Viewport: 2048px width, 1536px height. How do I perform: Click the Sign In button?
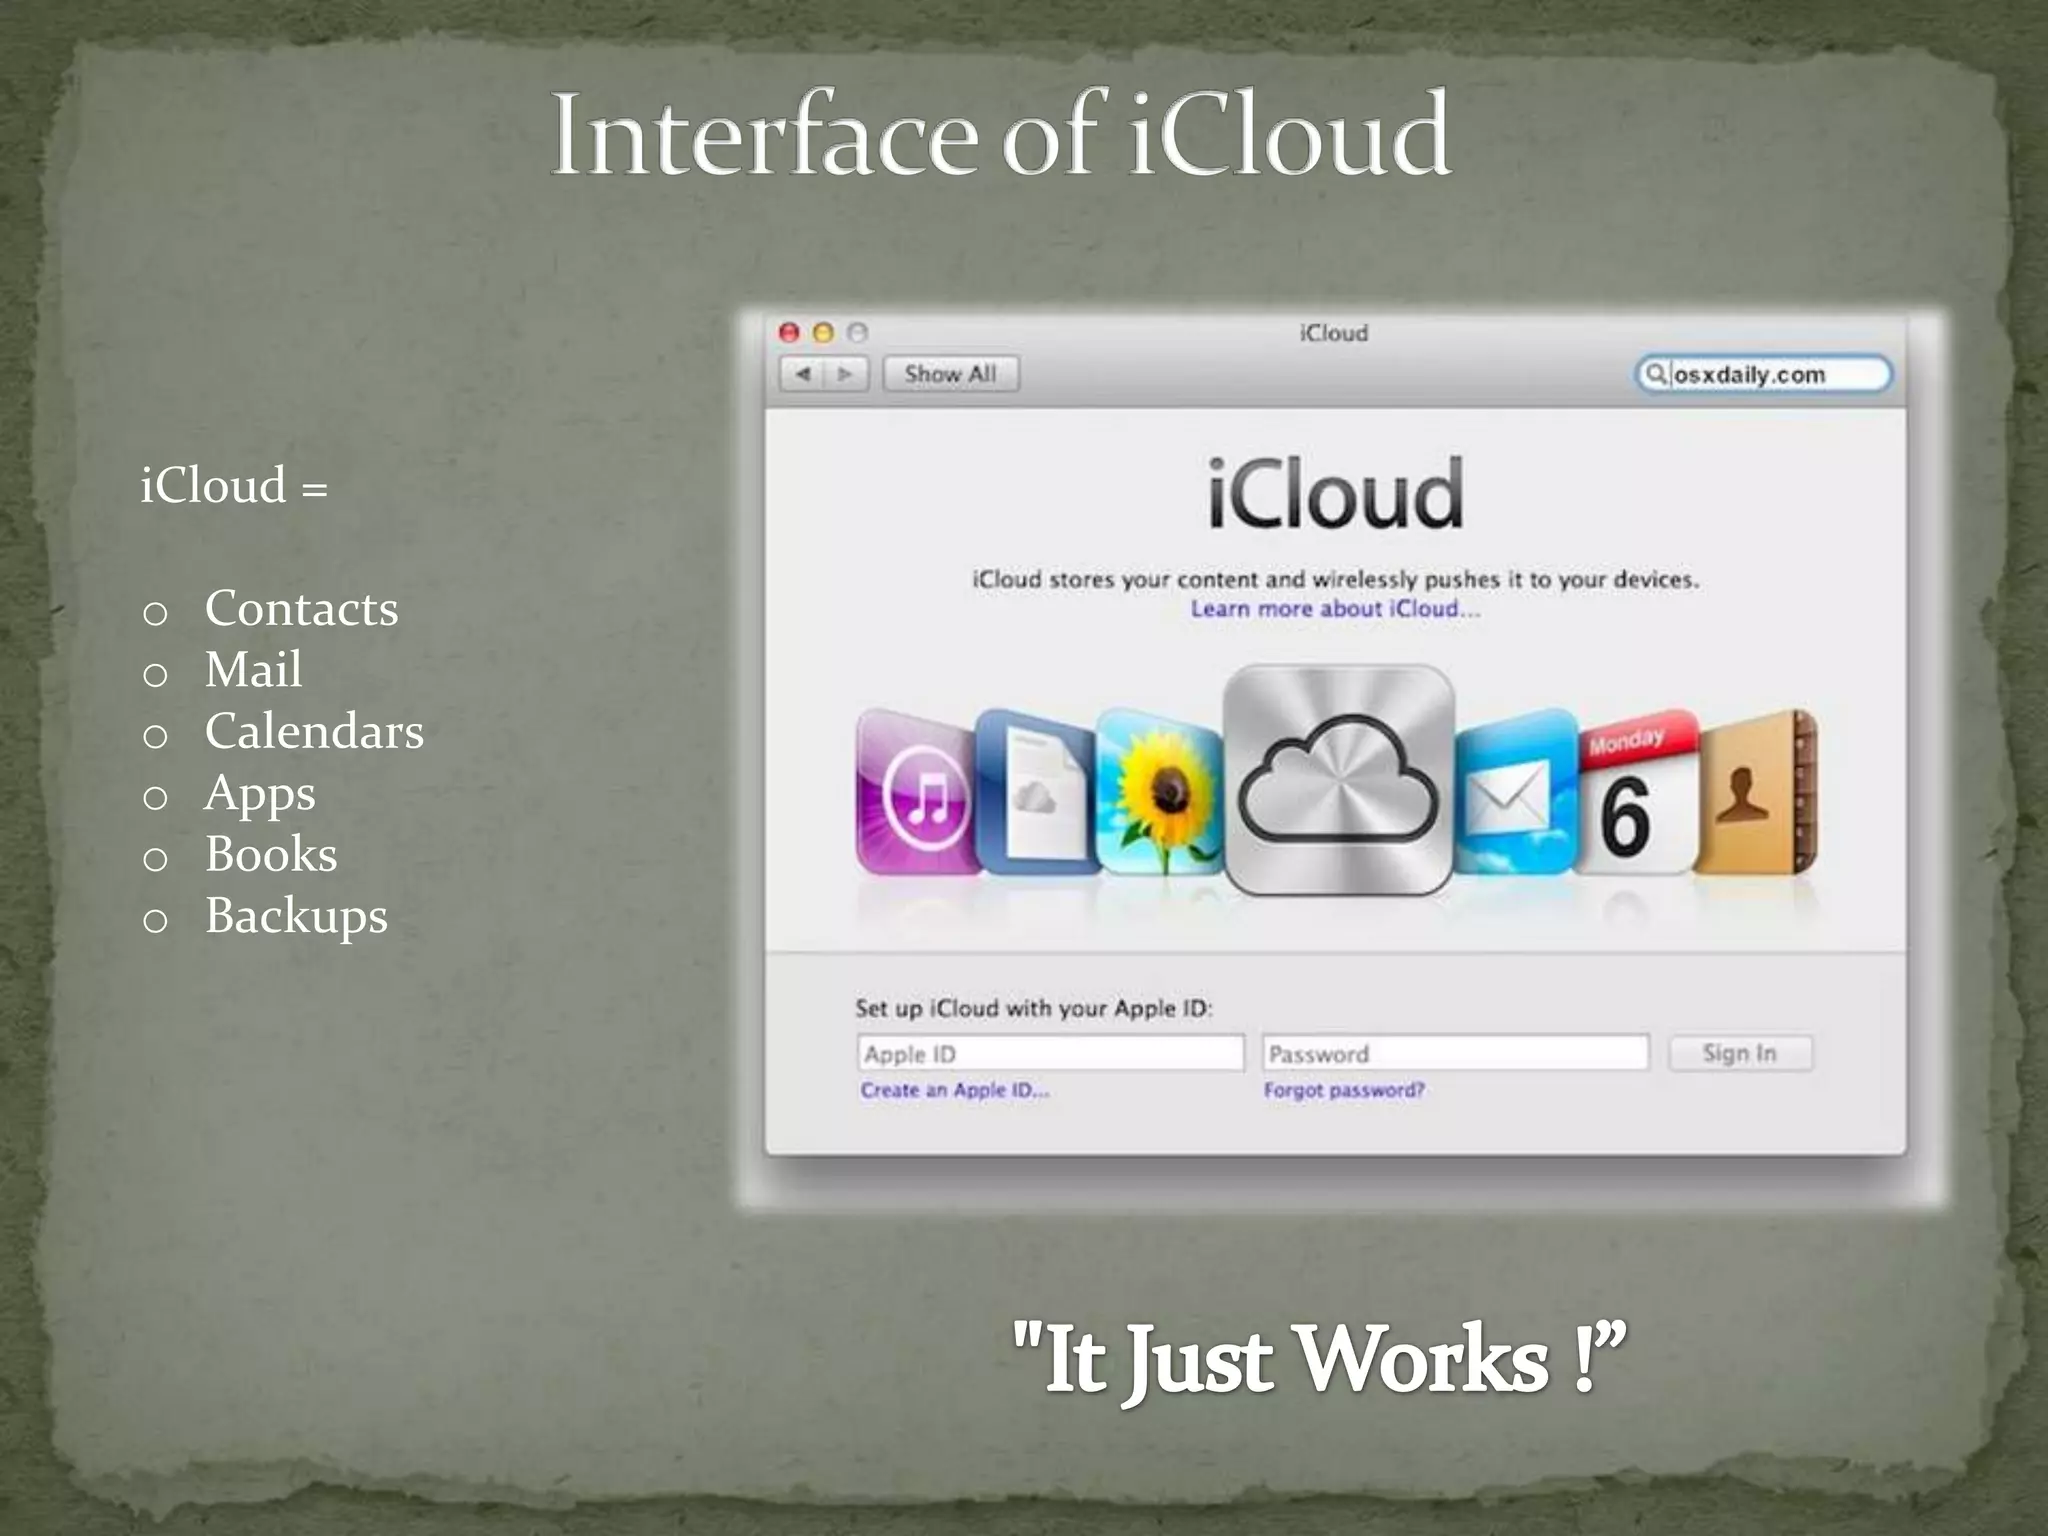[x=1740, y=1053]
